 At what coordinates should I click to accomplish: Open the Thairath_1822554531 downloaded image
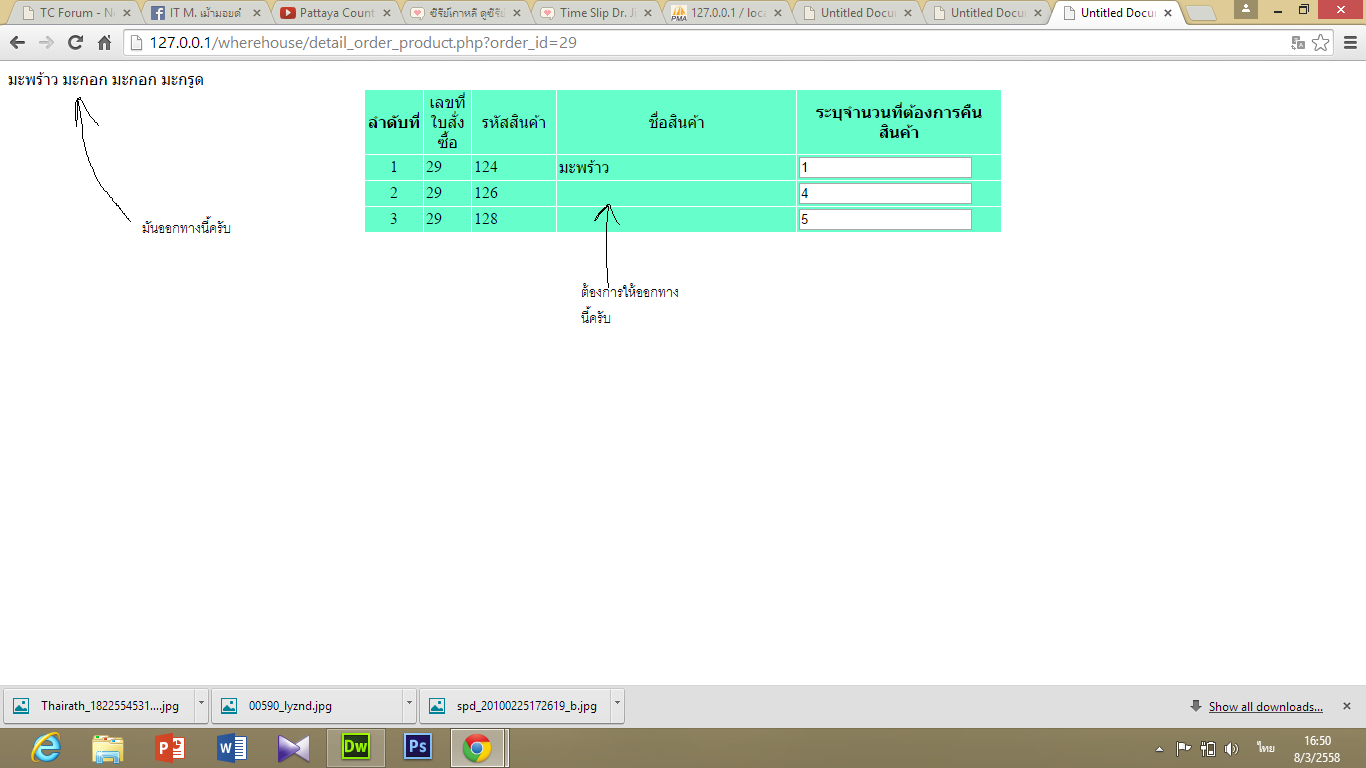tap(99, 705)
